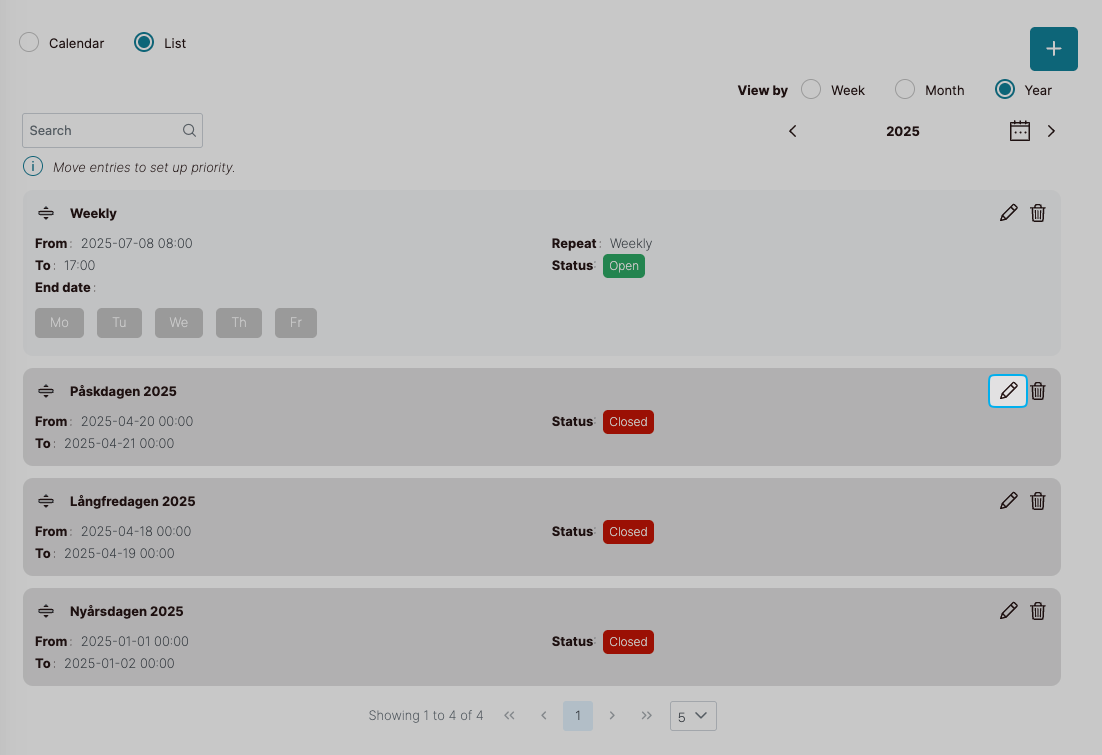This screenshot has width=1102, height=755.
Task: Go to previous year with left chevron
Action: tap(793, 131)
